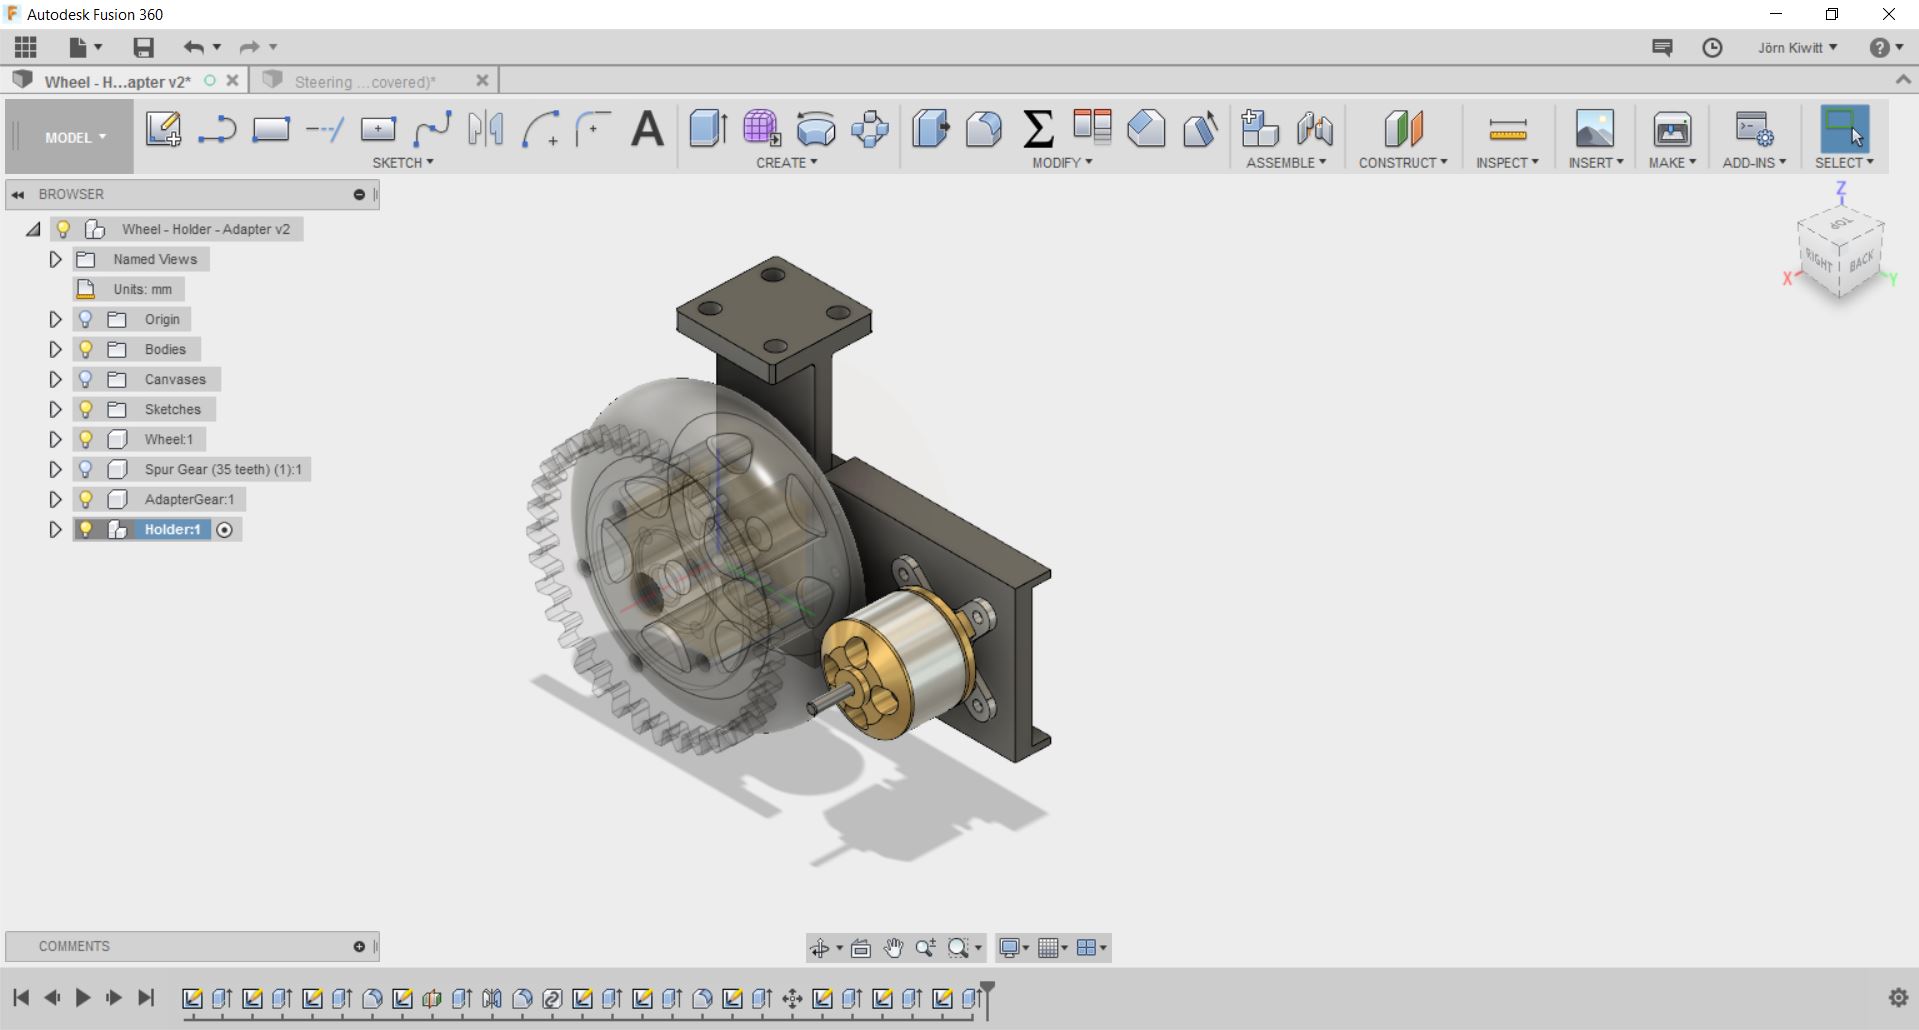Select the Line sketch tool
Viewport: 1919px width, 1030px height.
(x=217, y=129)
